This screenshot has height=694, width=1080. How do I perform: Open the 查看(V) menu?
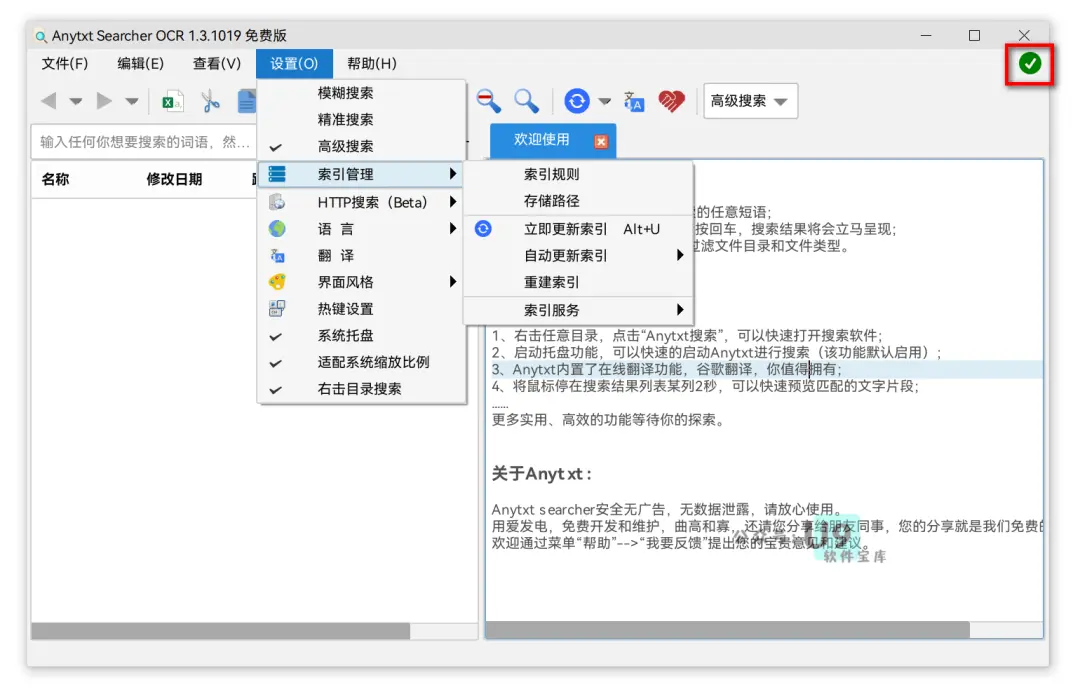[217, 63]
